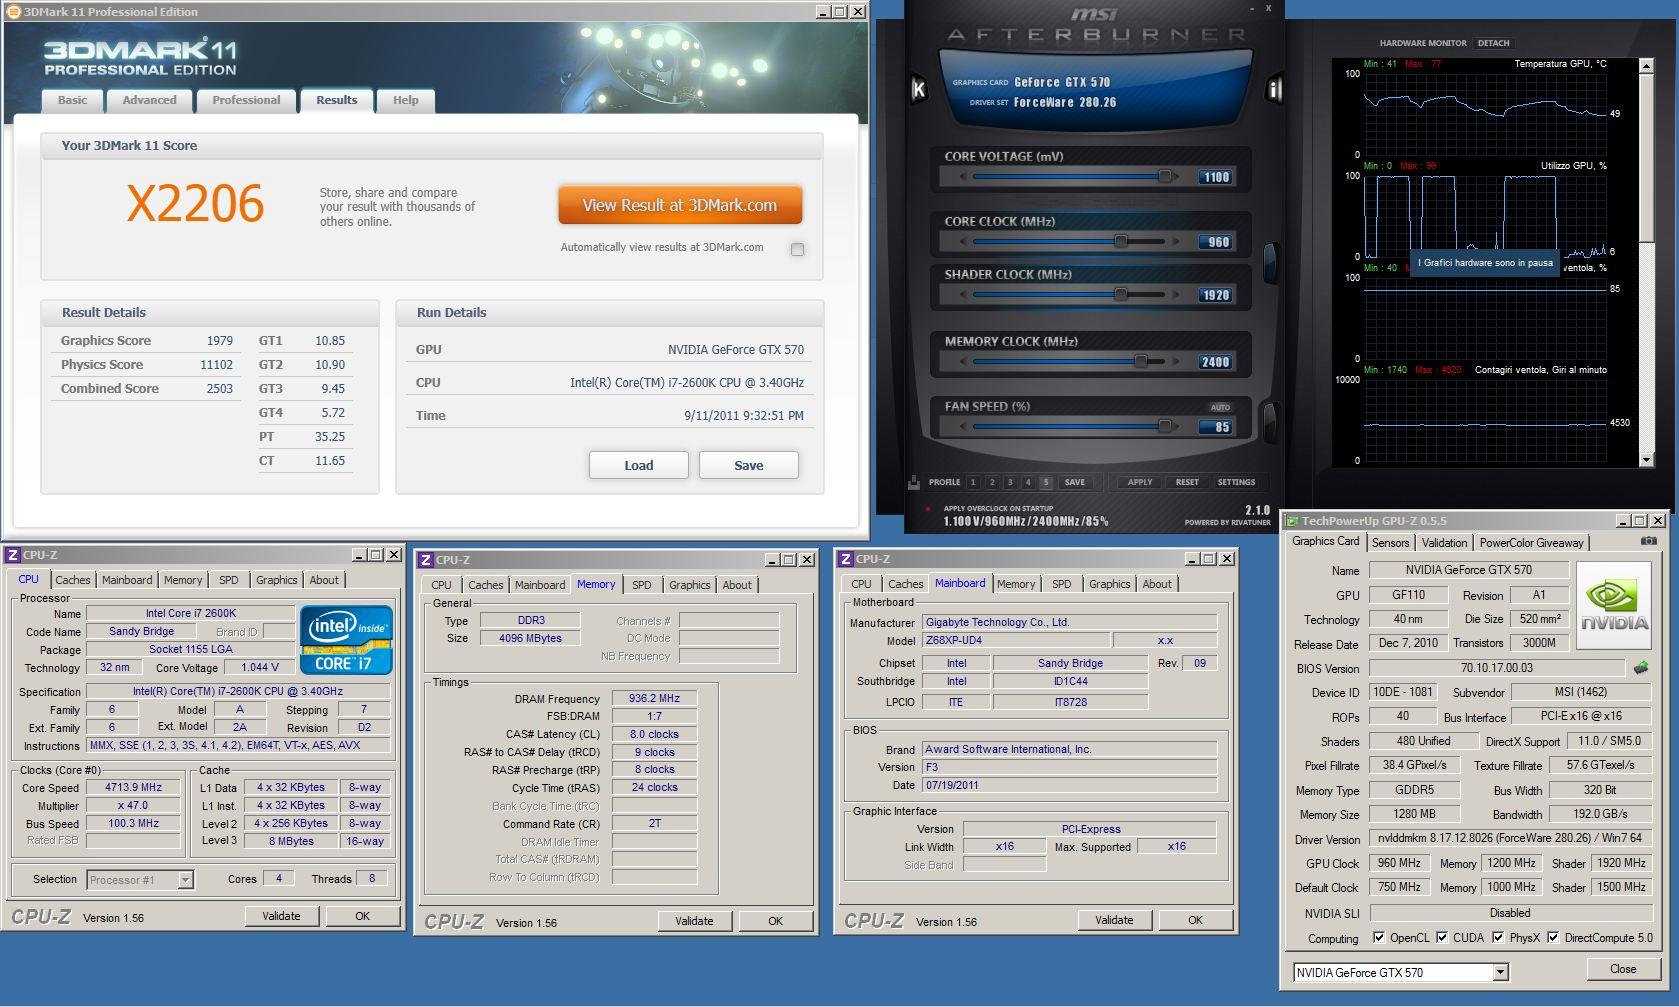This screenshot has height=1007, width=1679.
Task: Click hardware monitor scrollbar down arrow
Action: pos(1646,460)
